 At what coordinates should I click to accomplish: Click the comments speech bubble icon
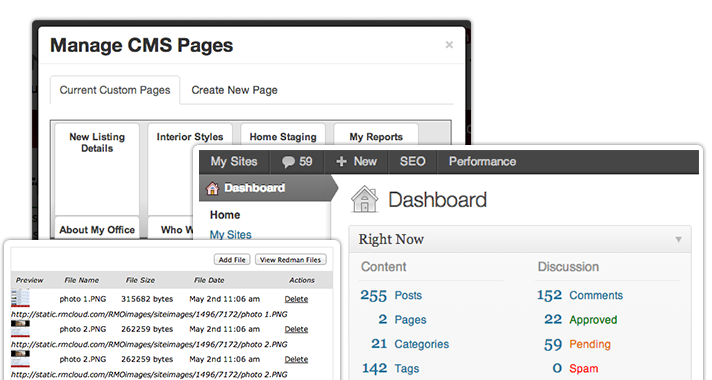point(288,162)
